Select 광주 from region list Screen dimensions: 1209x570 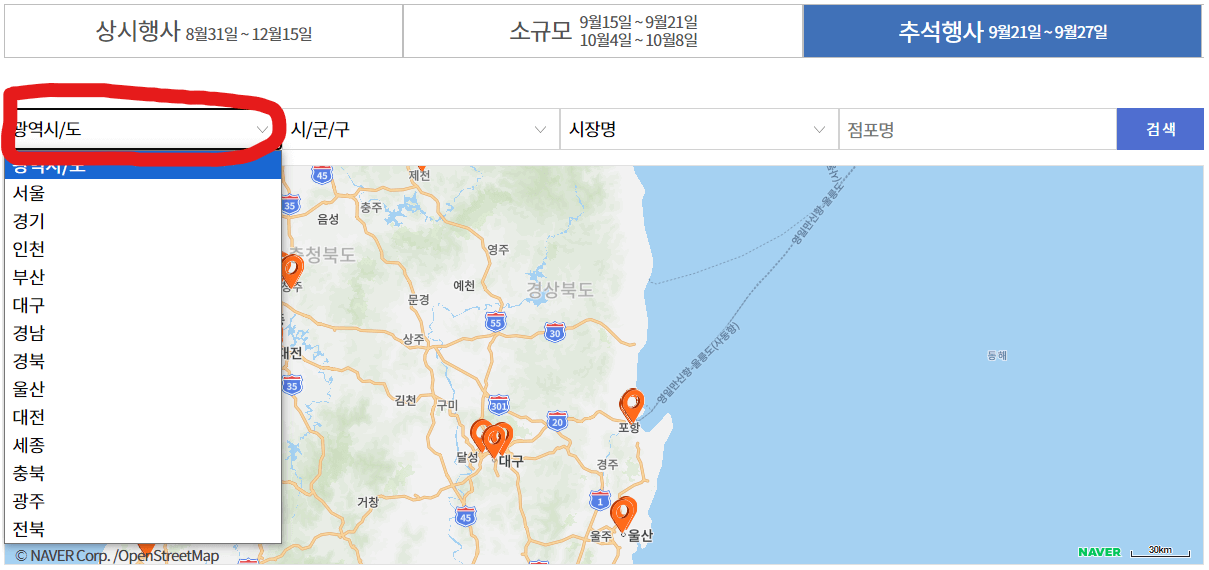coord(143,501)
